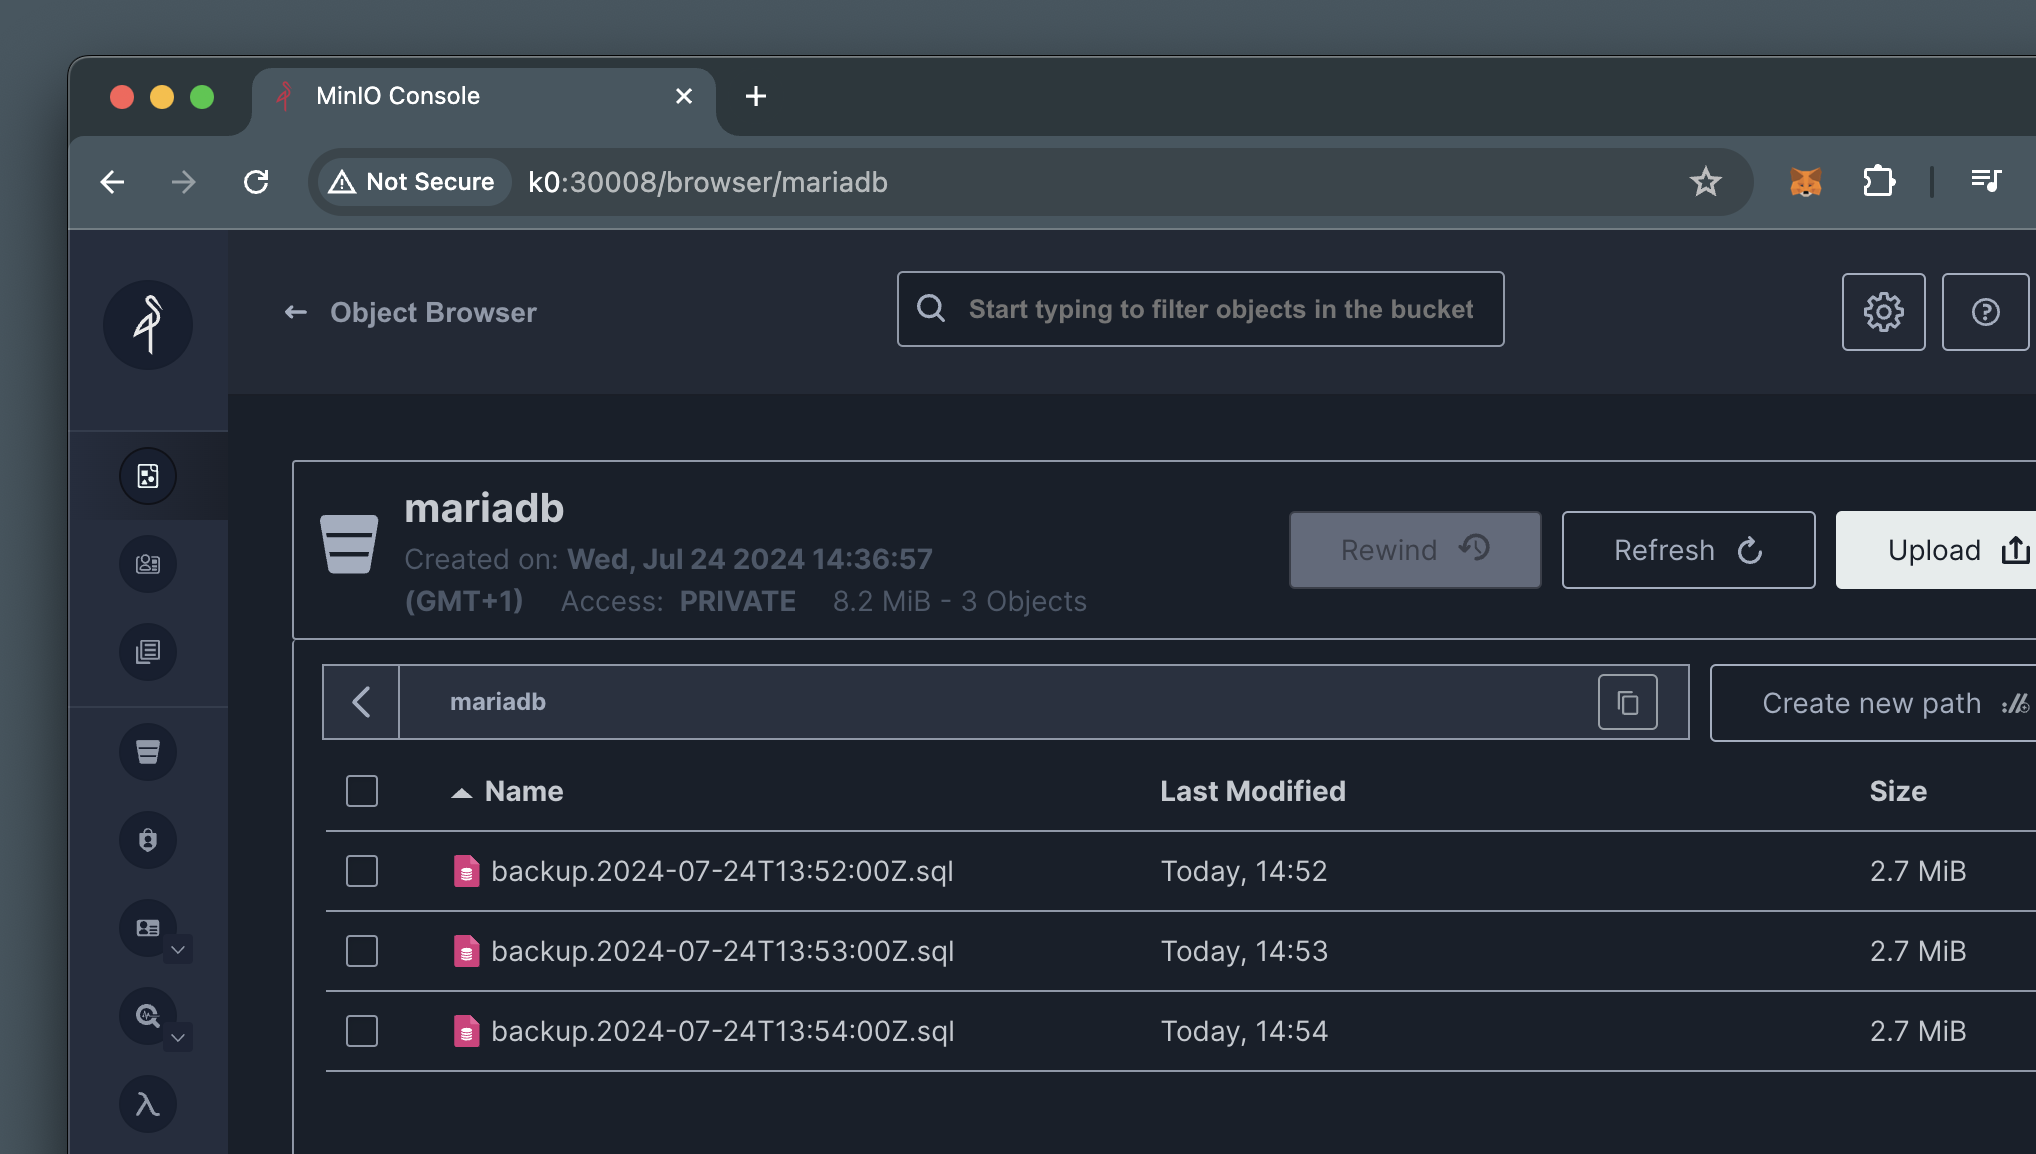The image size is (2036, 1154).
Task: Click file icon of 13:53:00Z backup
Action: [466, 951]
